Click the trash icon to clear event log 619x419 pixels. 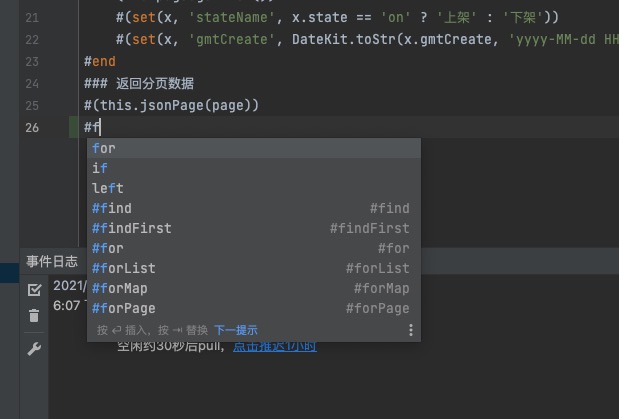pos(34,316)
